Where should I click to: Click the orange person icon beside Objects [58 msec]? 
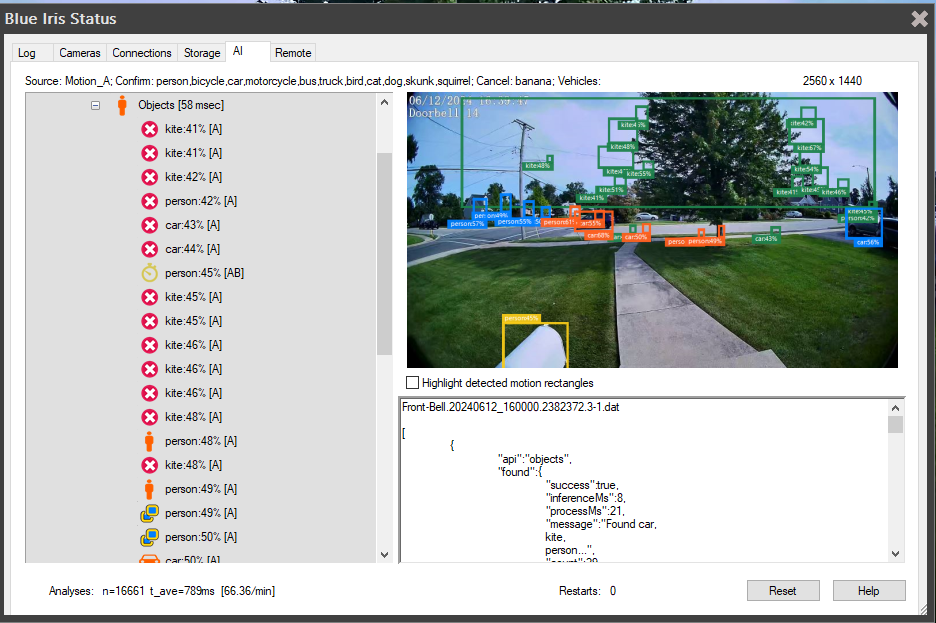pyautogui.click(x=122, y=105)
